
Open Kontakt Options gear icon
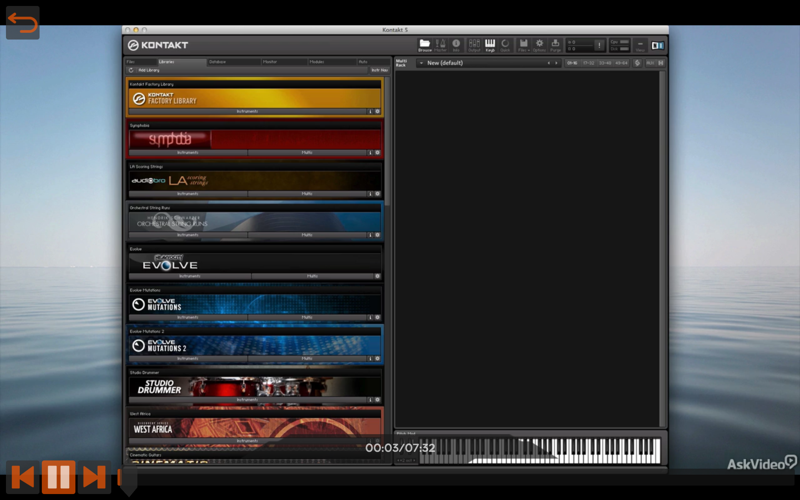click(x=539, y=45)
